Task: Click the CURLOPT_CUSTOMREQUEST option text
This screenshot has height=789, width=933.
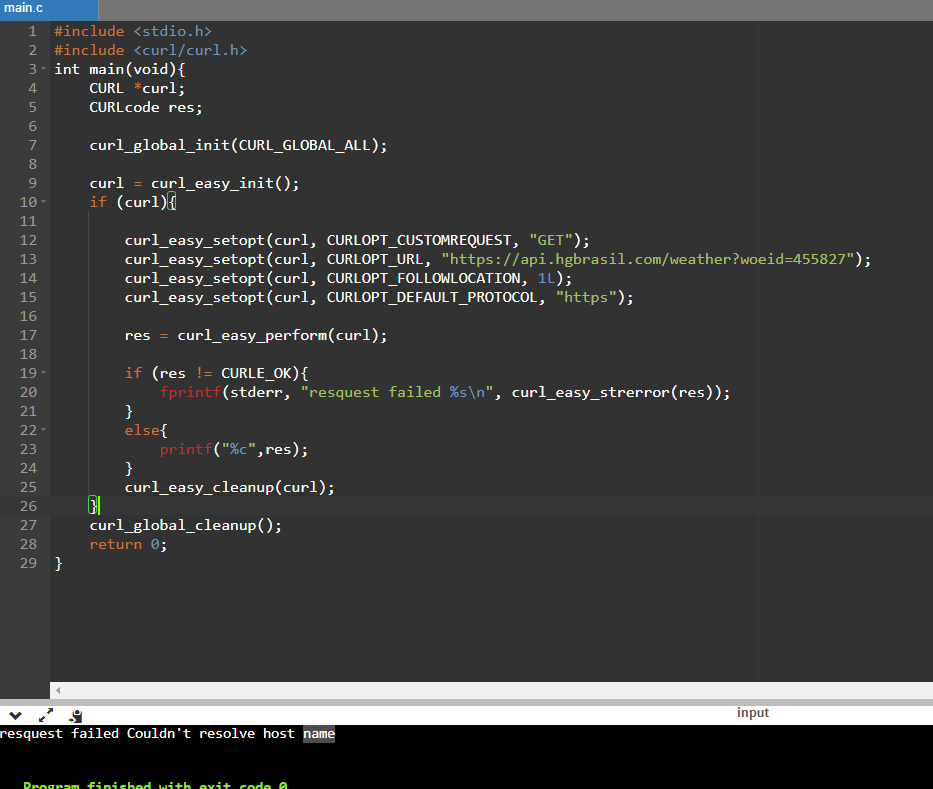Action: 419,240
